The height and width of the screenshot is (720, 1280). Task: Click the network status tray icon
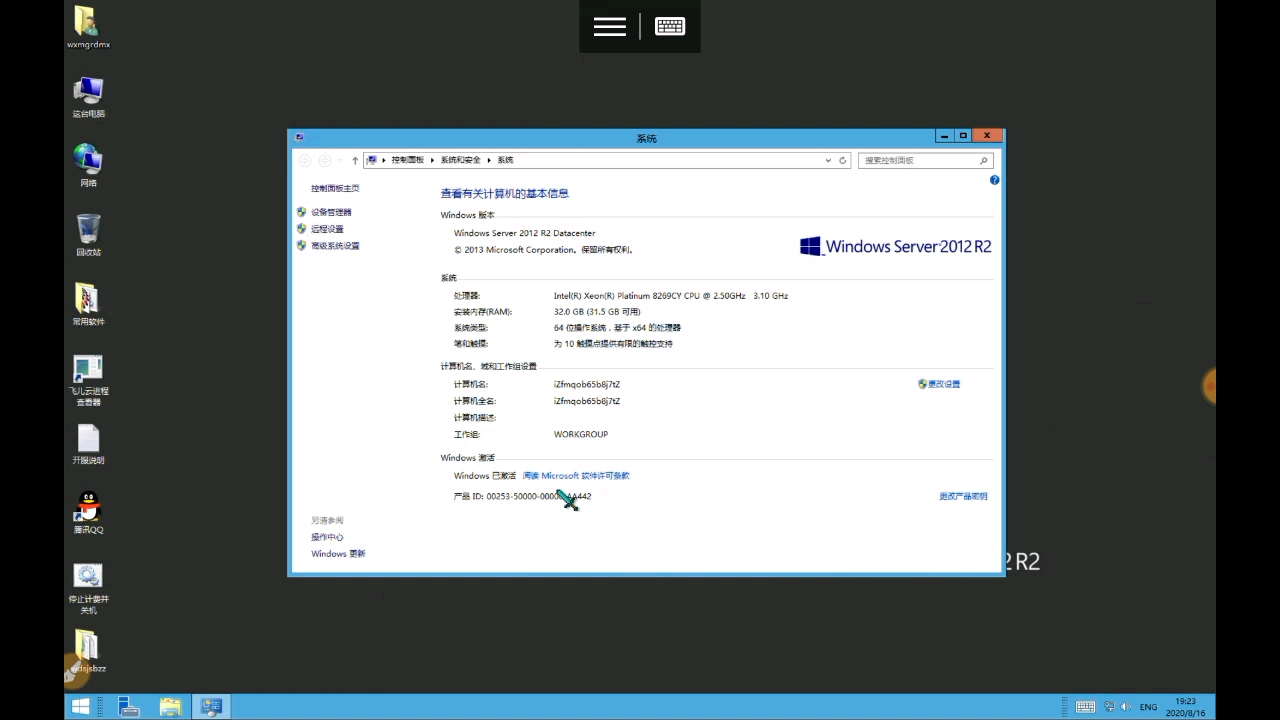coord(1110,707)
